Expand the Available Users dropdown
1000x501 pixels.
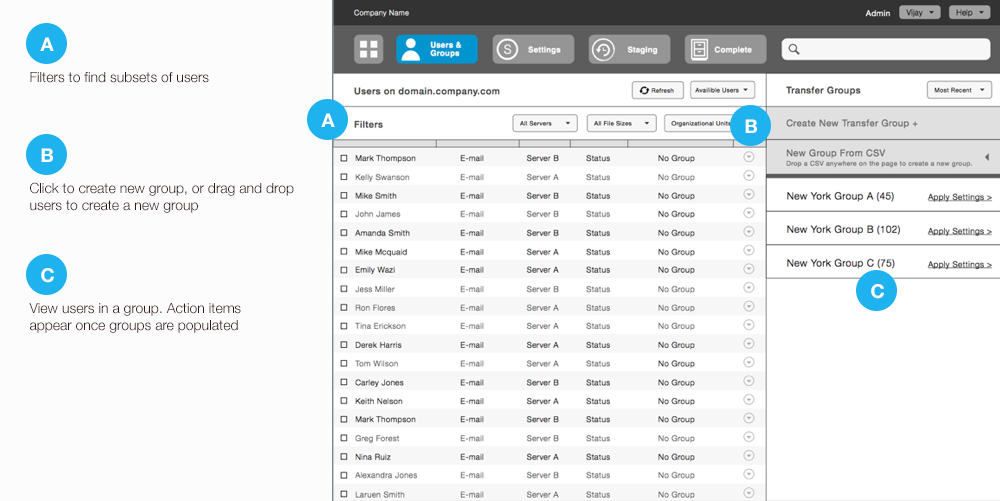[723, 91]
